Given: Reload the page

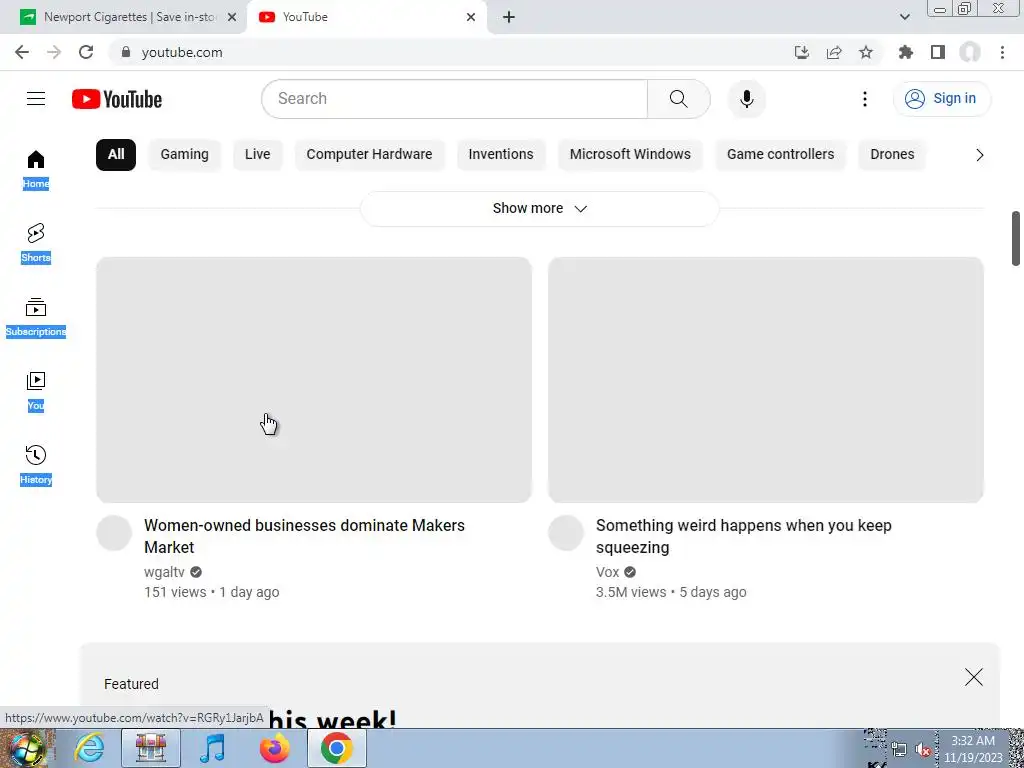Looking at the screenshot, I should click(x=86, y=52).
